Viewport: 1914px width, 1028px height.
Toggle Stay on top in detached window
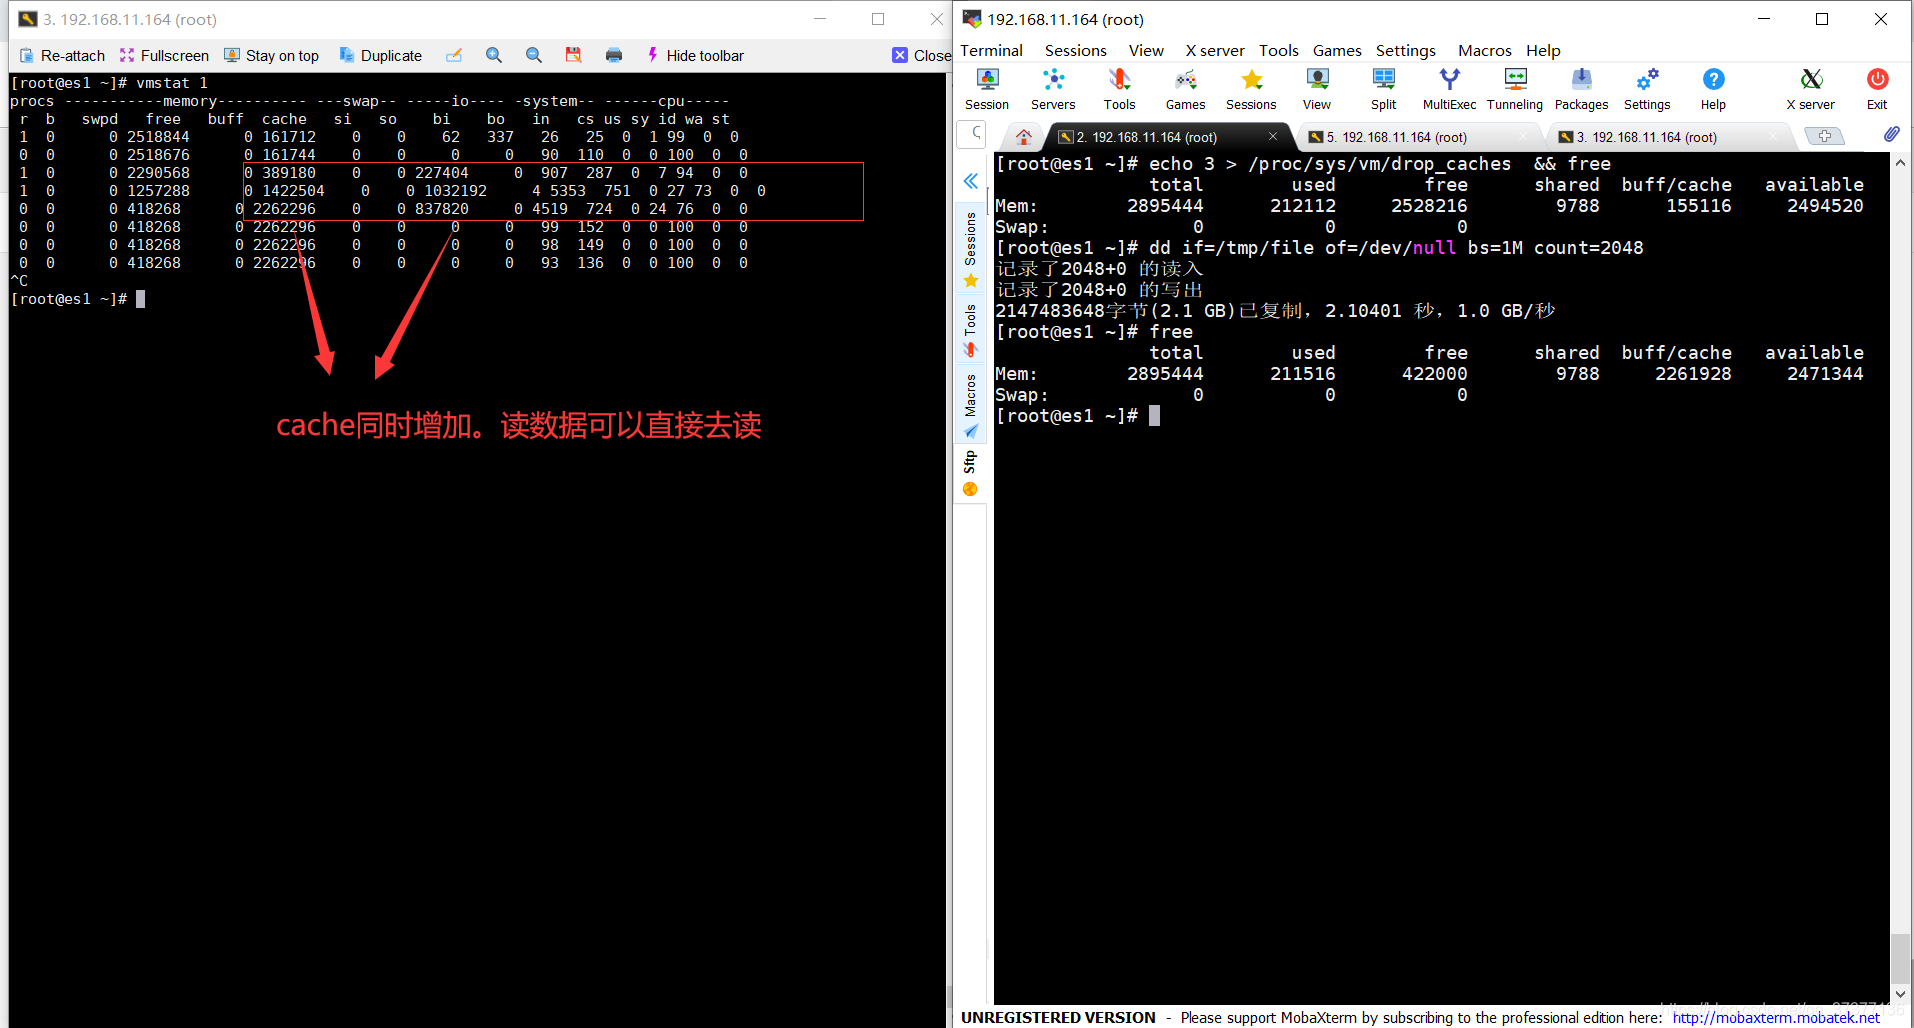tap(271, 56)
